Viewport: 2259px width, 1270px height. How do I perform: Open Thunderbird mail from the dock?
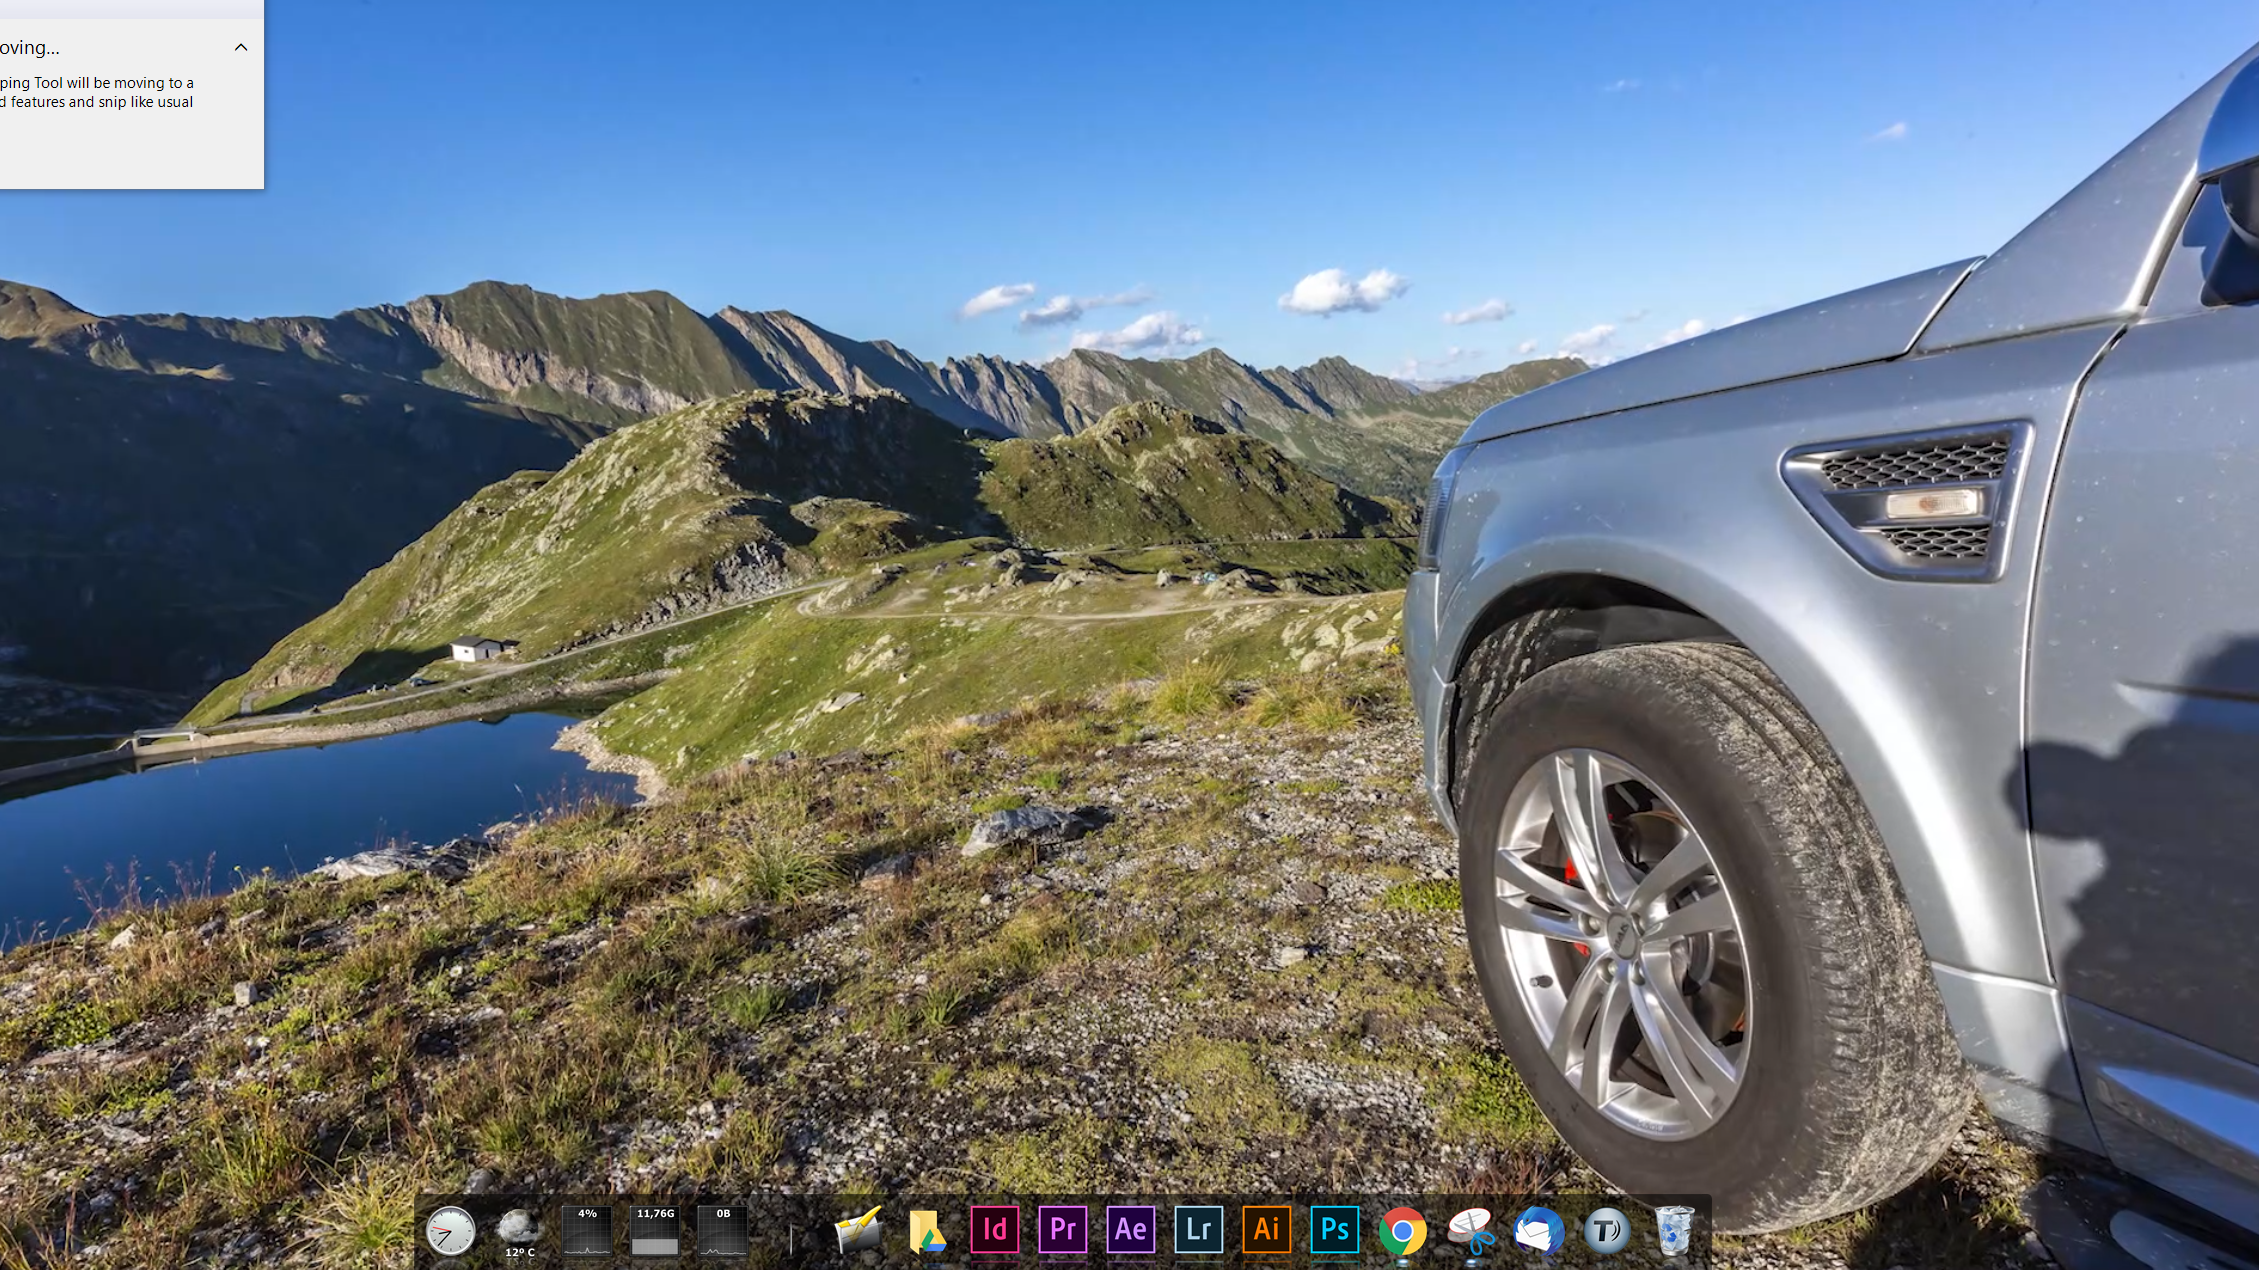point(1539,1230)
